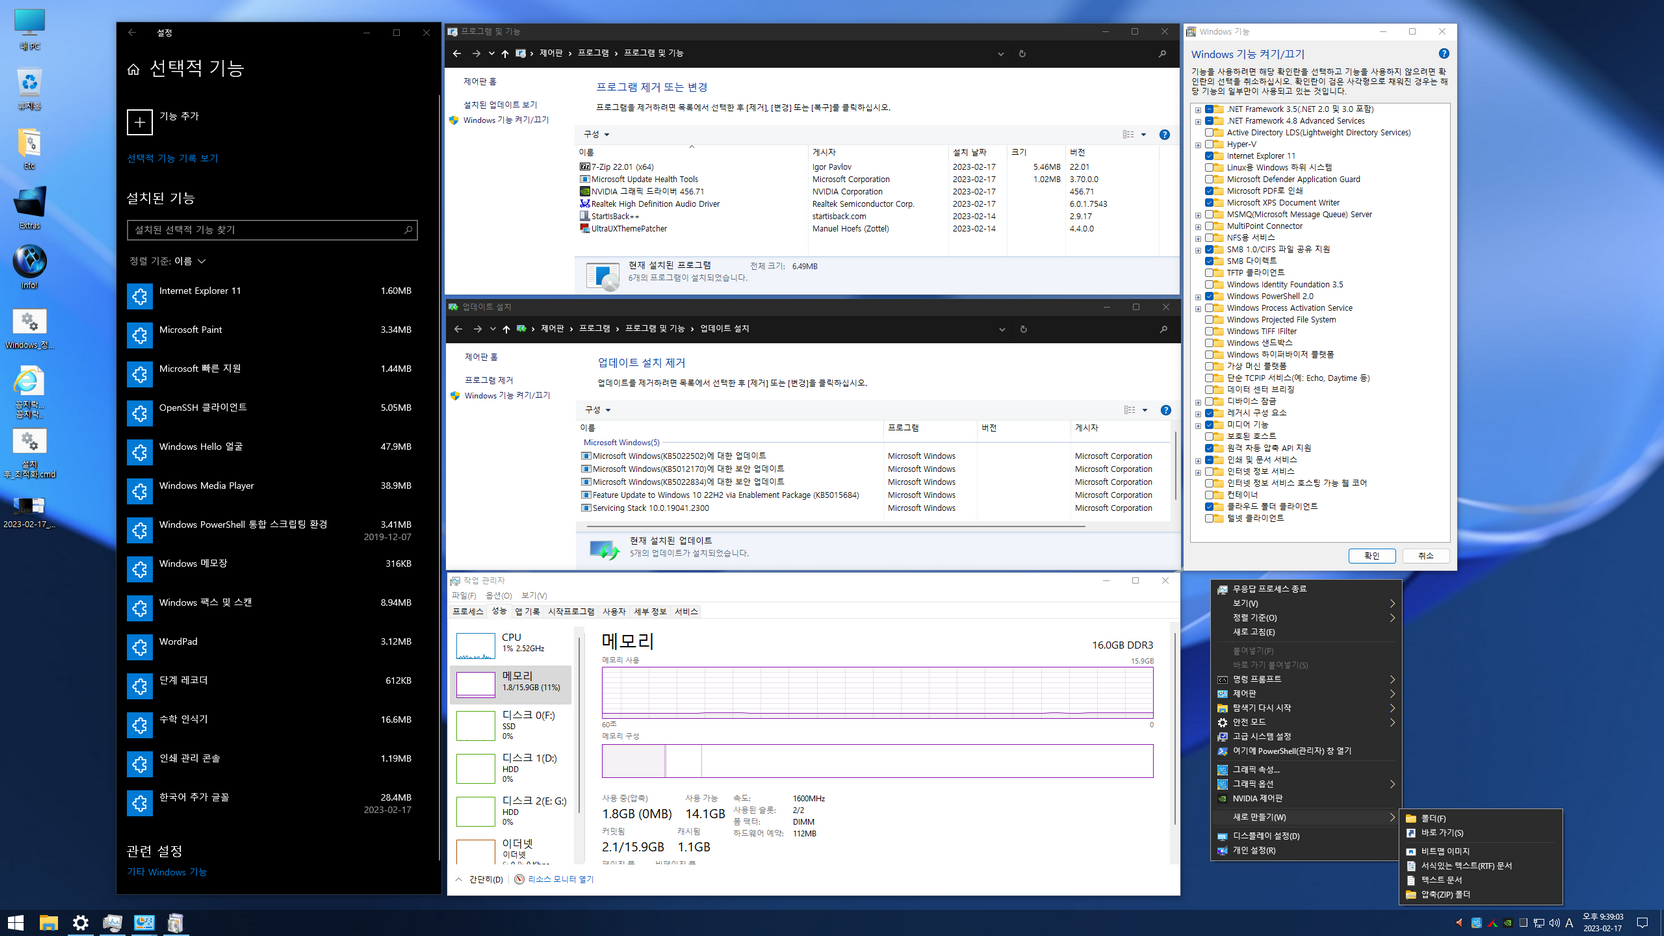This screenshot has width=1664, height=936.
Task: Click the search icon in 설치된 선택적 기능 찾기 box
Action: 408,230
